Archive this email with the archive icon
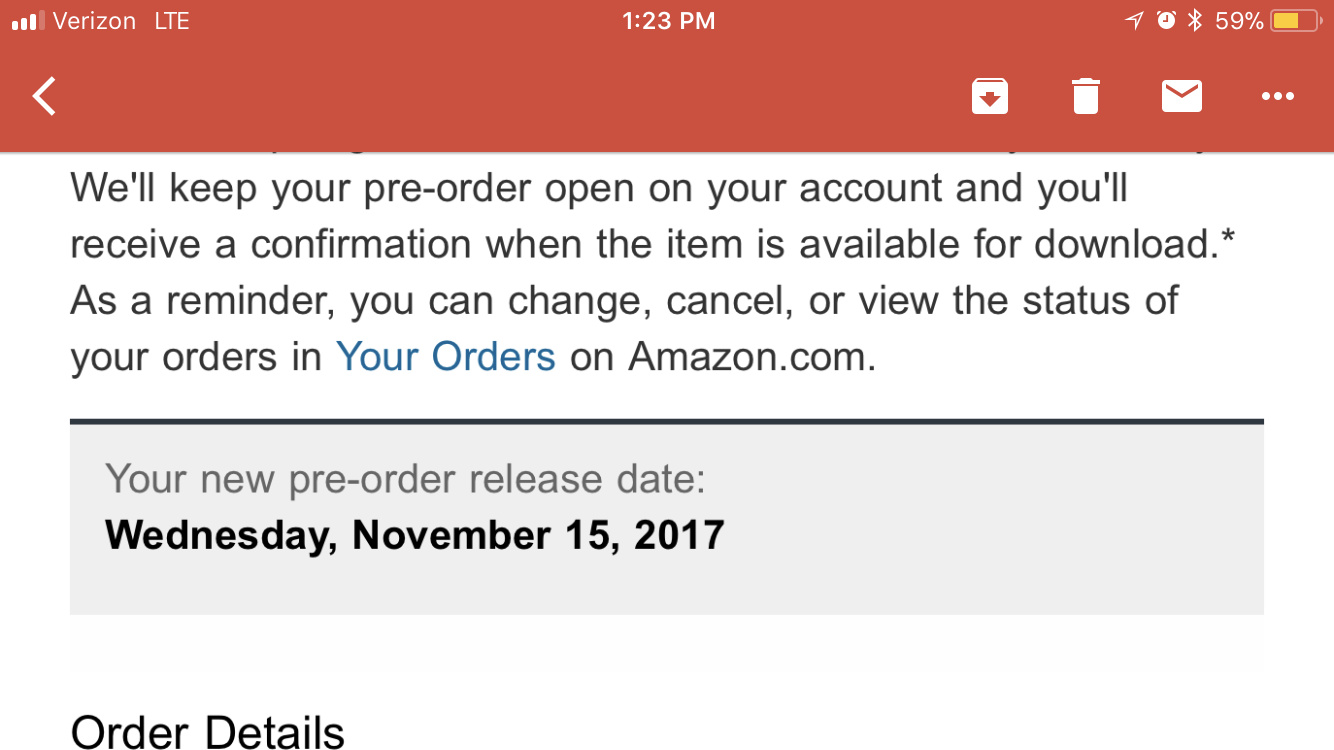Viewport: 1334px width, 750px height. (x=989, y=96)
